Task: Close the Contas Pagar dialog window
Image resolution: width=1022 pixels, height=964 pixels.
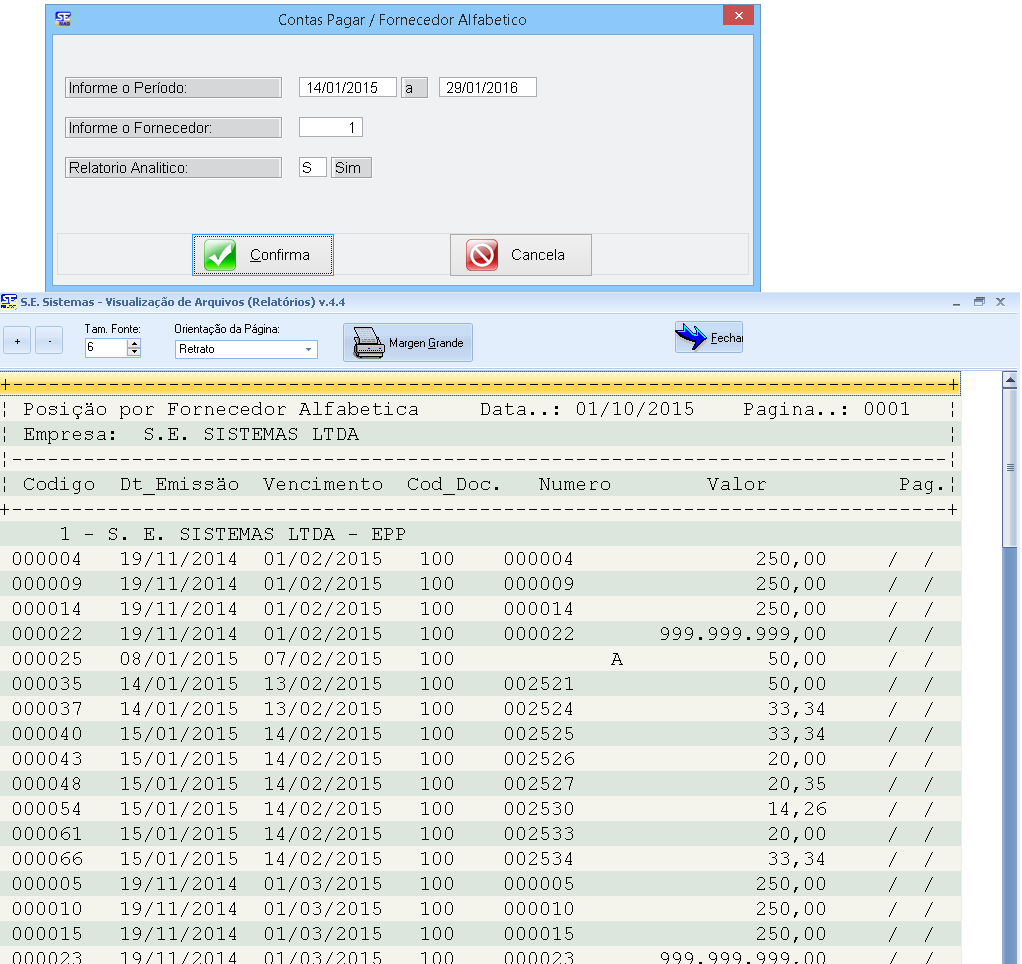Action: pyautogui.click(x=738, y=17)
